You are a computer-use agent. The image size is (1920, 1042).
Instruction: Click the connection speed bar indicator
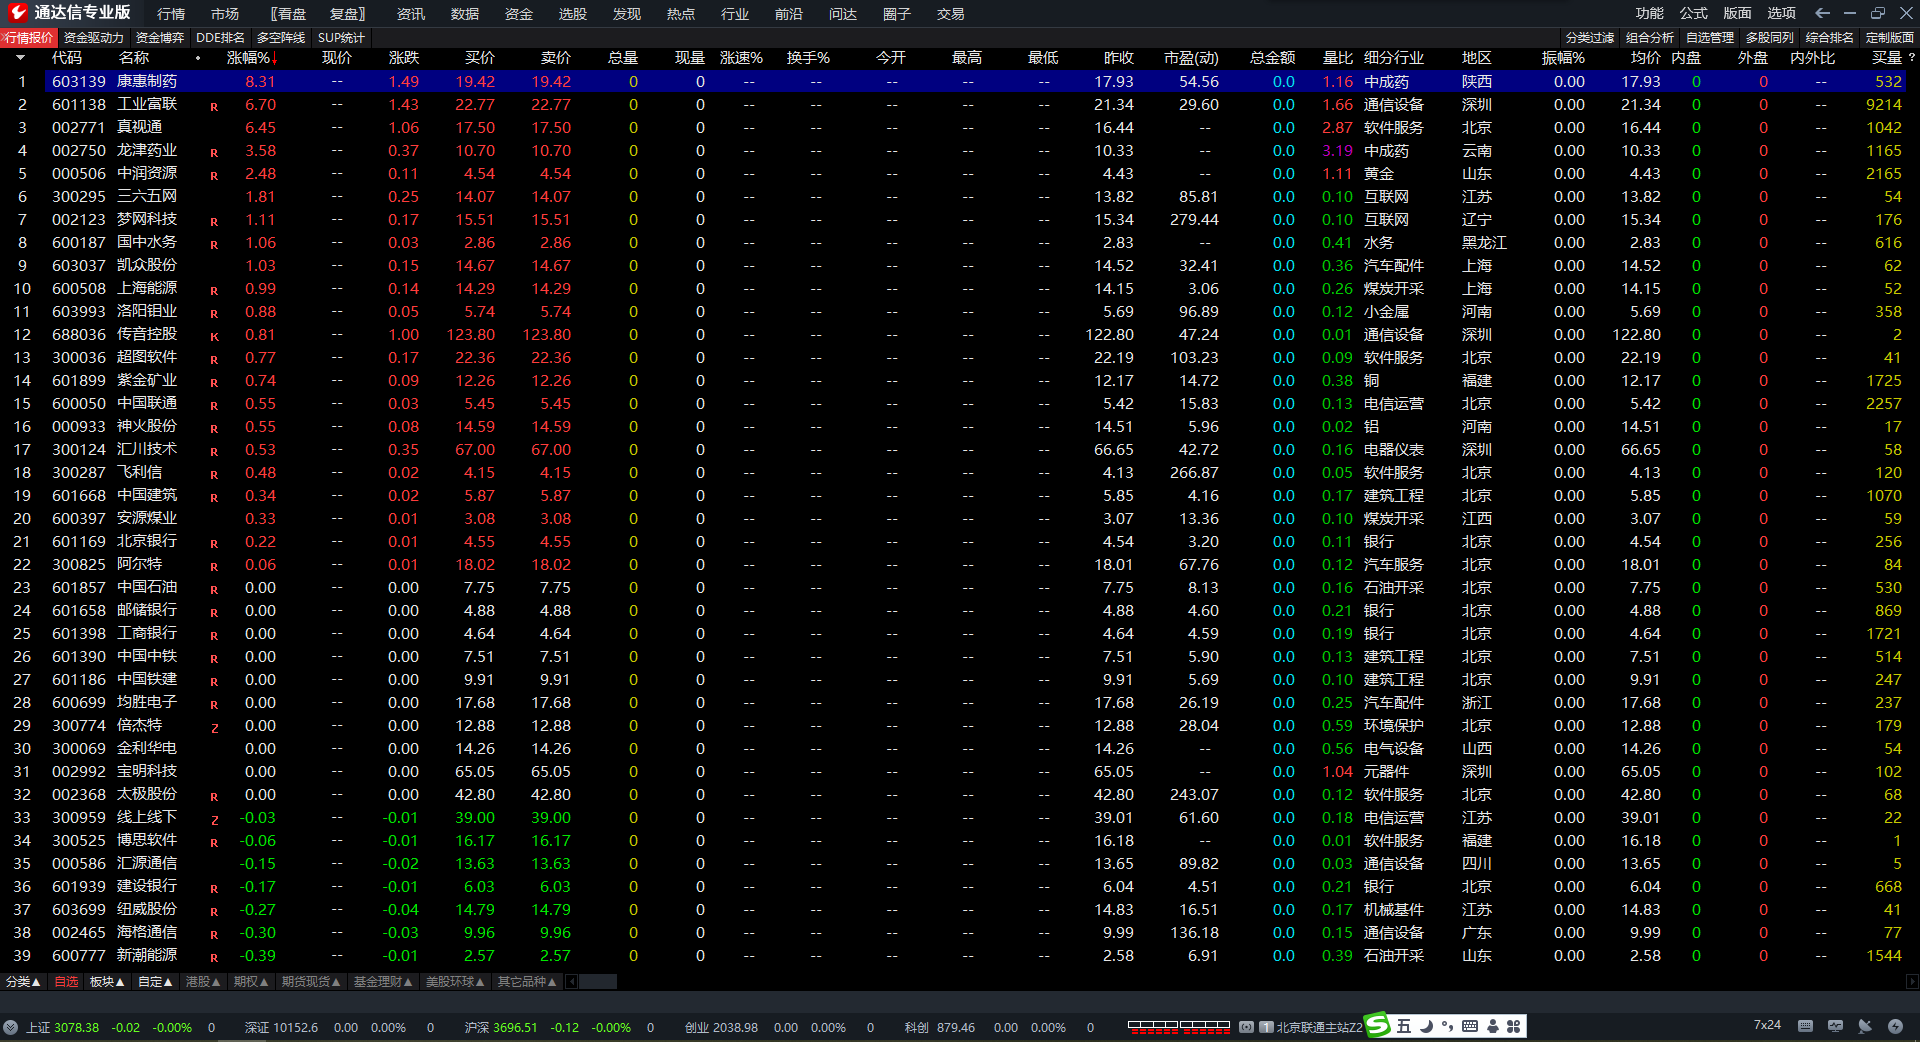point(1179,1026)
